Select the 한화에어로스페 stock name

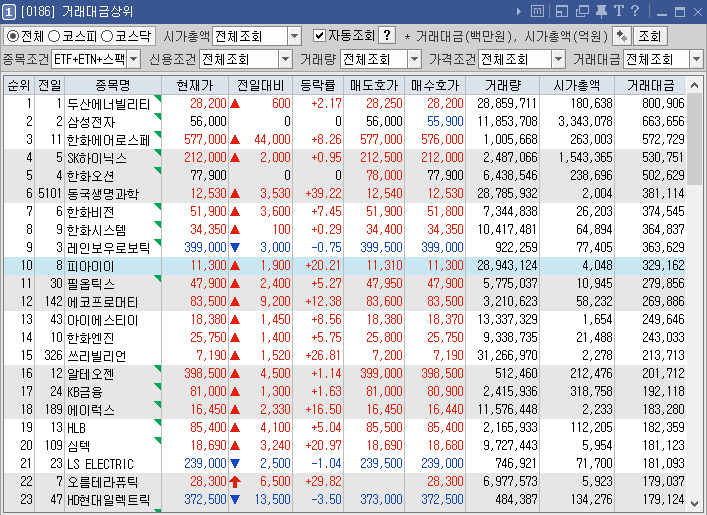click(108, 140)
